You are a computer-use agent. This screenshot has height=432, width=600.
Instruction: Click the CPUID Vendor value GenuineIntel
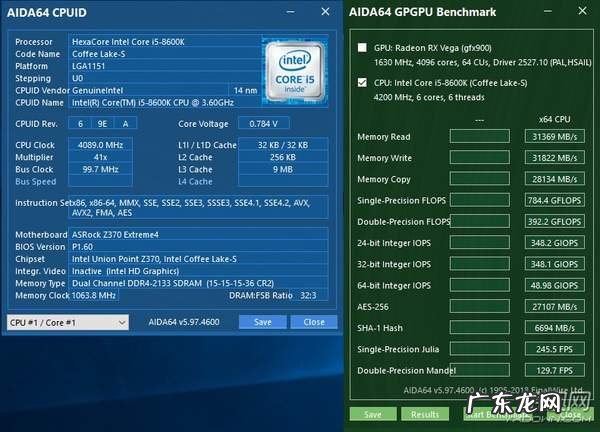pos(148,90)
